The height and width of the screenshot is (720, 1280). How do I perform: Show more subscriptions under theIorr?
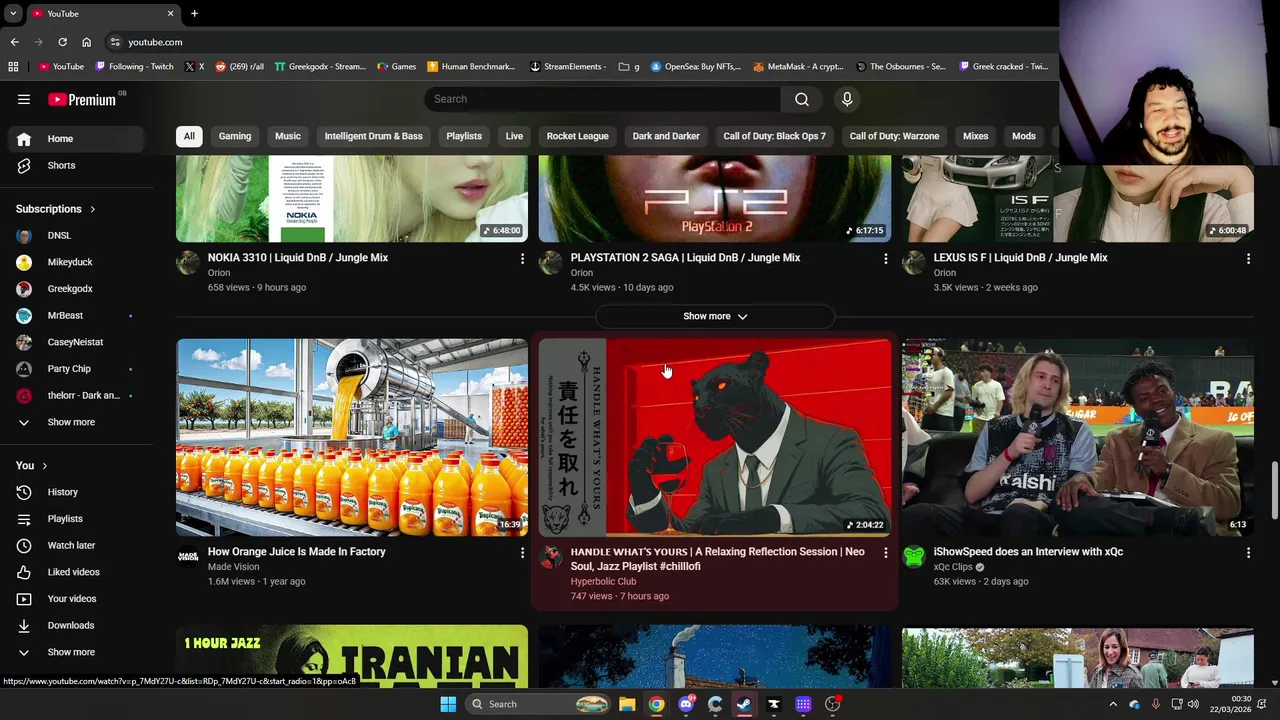(x=72, y=422)
